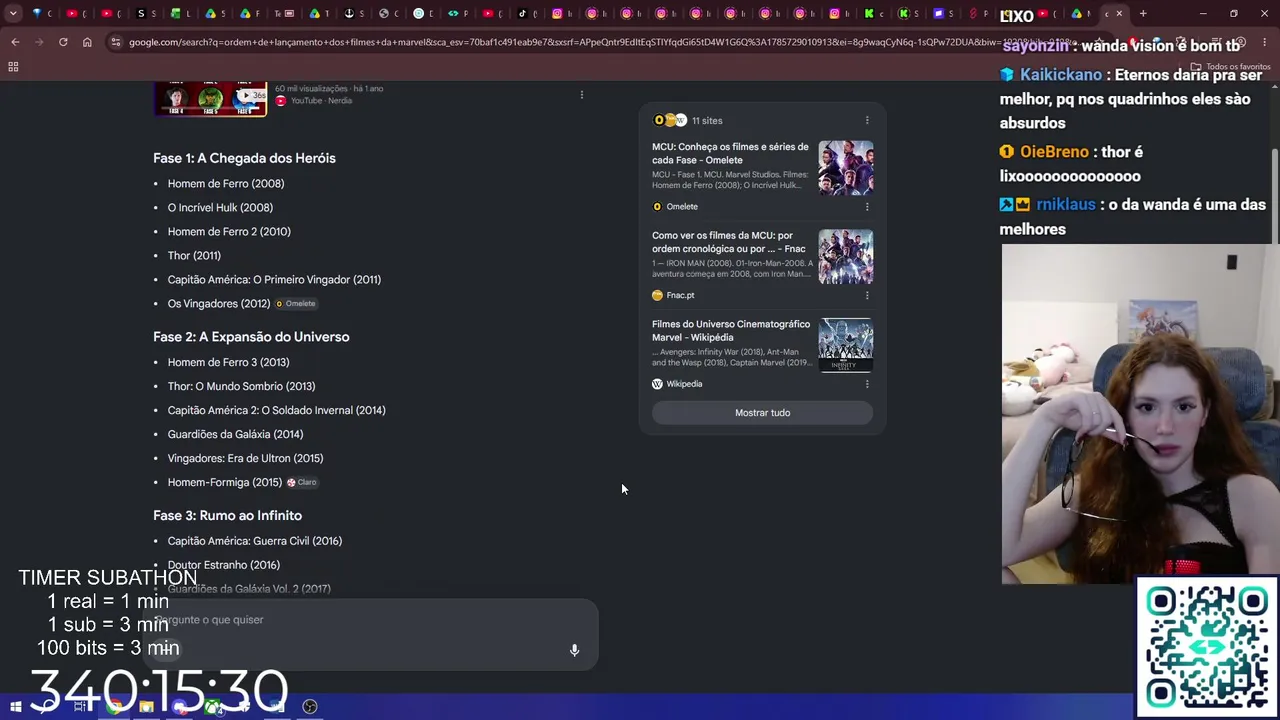Open the YouTube · Nerdia source link
This screenshot has height=720, width=1280.
coord(314,100)
